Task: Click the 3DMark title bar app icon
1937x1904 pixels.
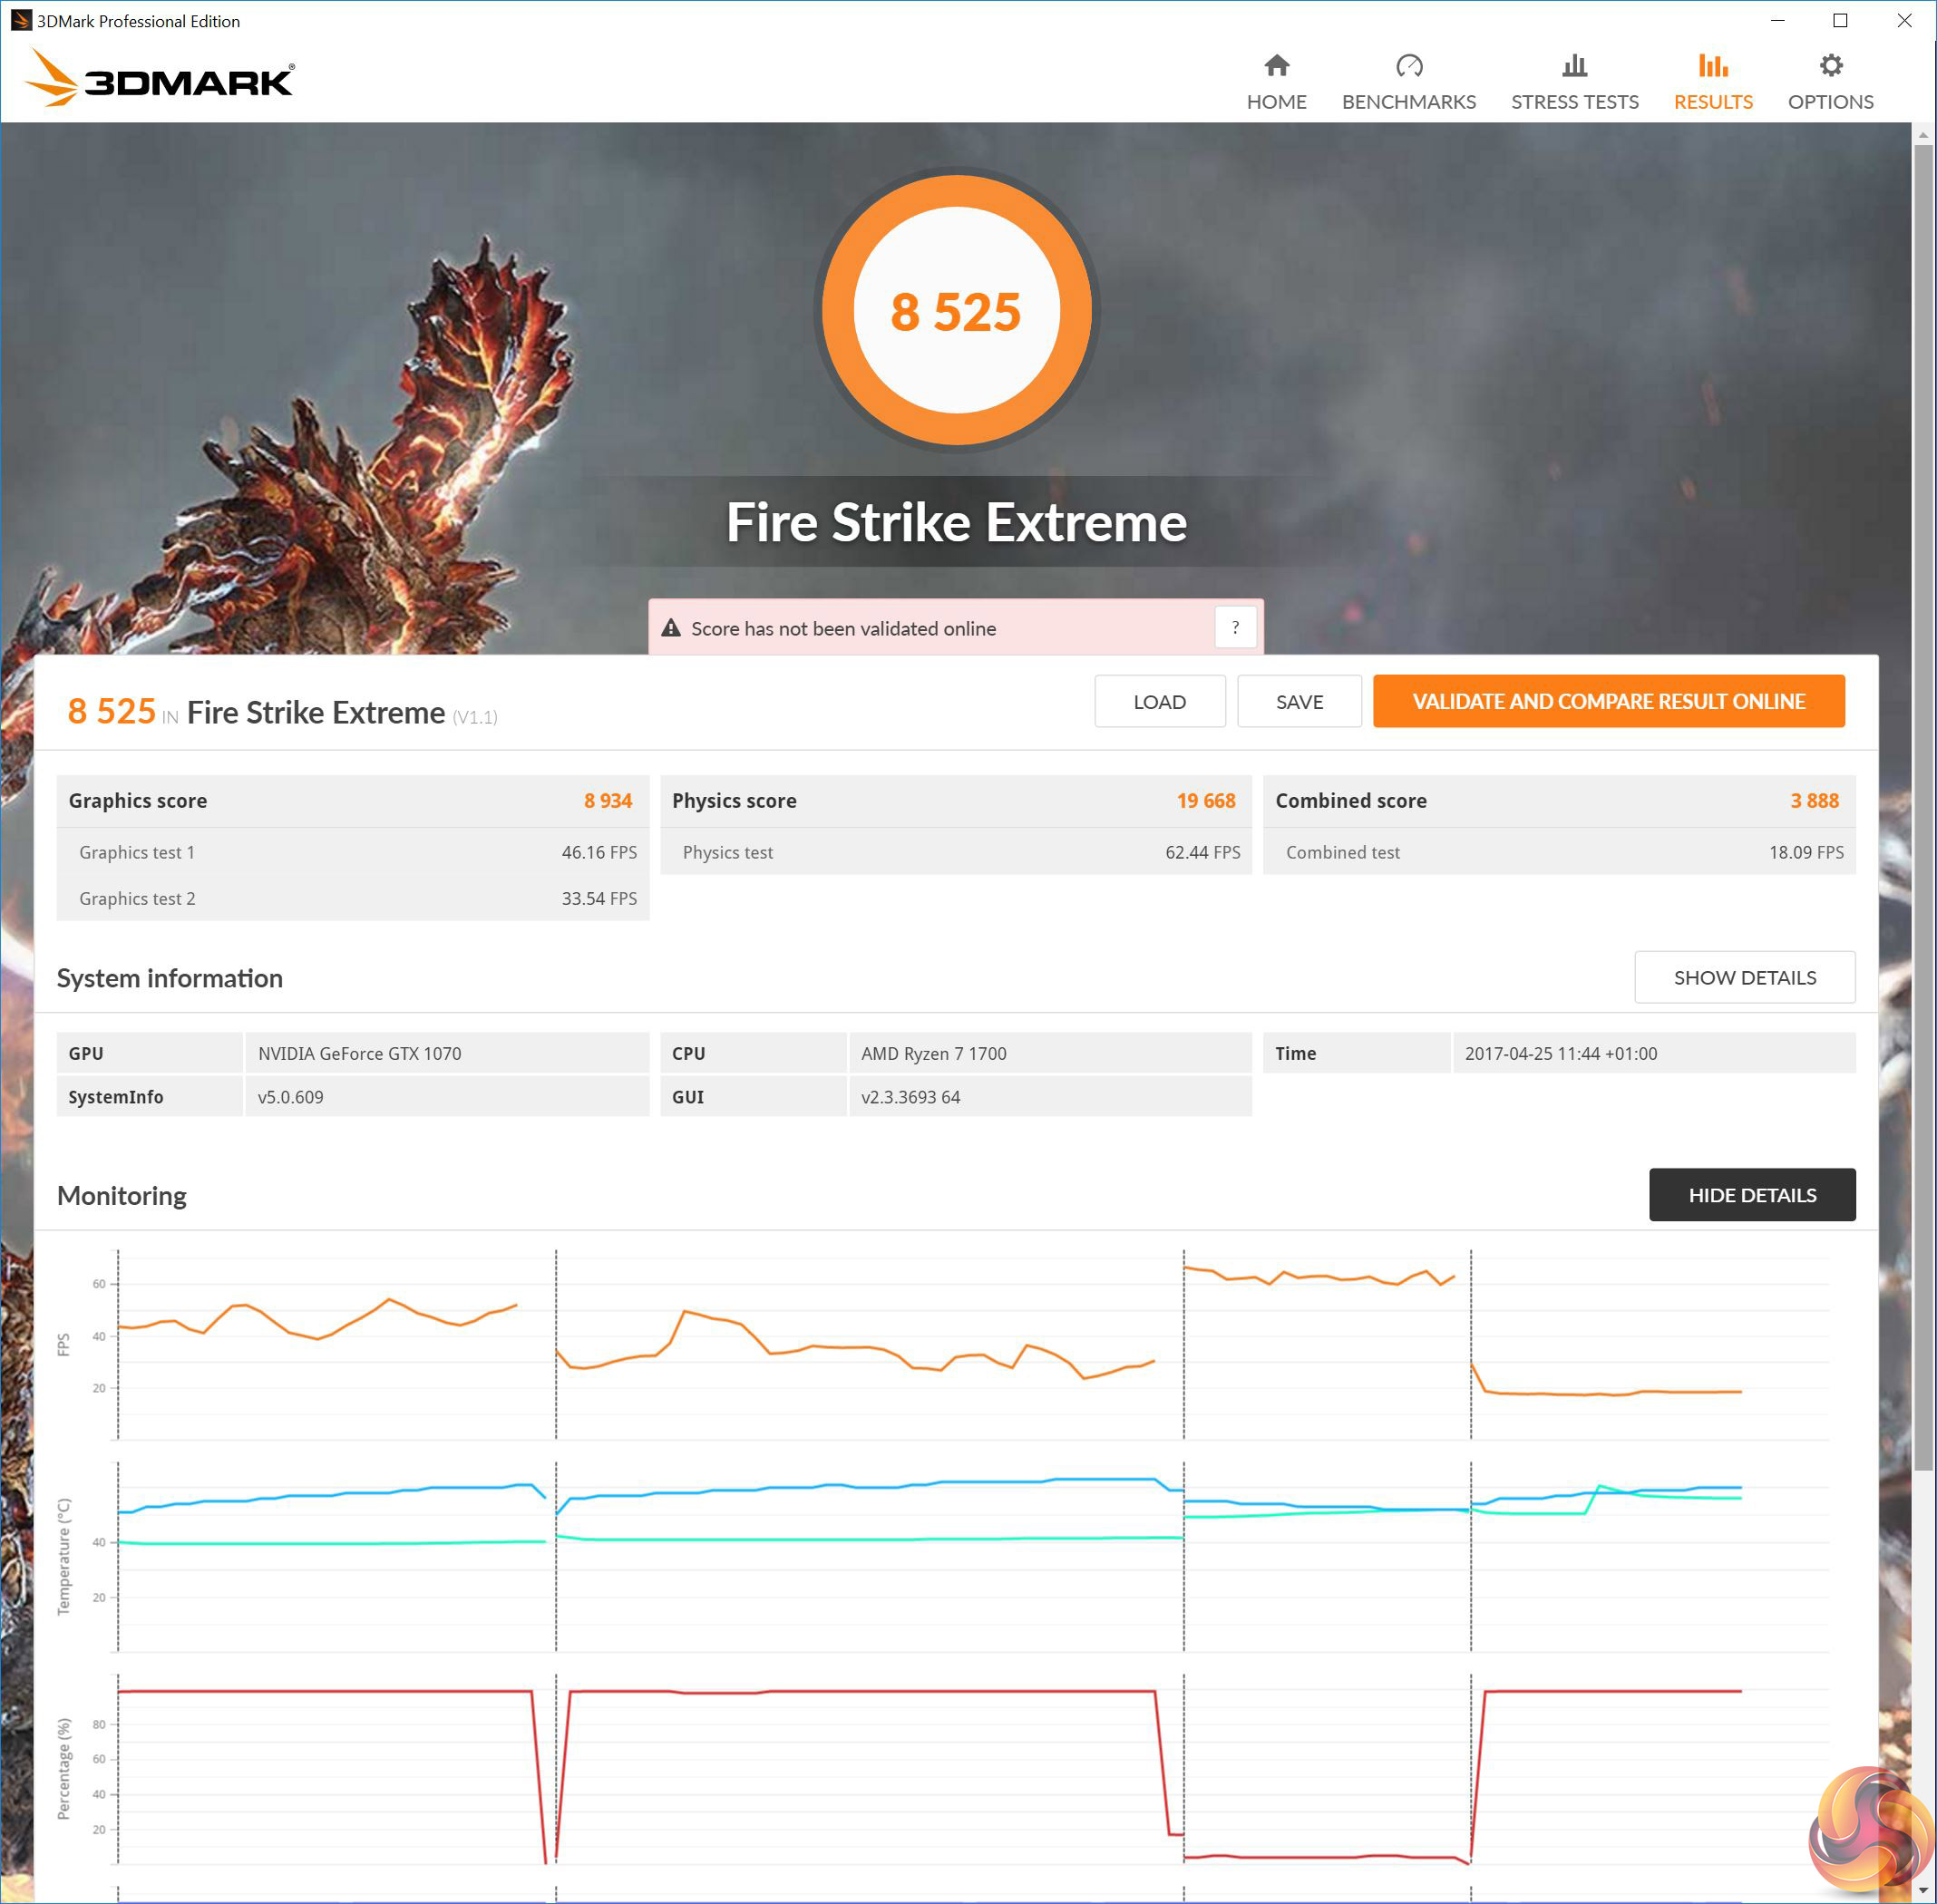Action: click(20, 20)
